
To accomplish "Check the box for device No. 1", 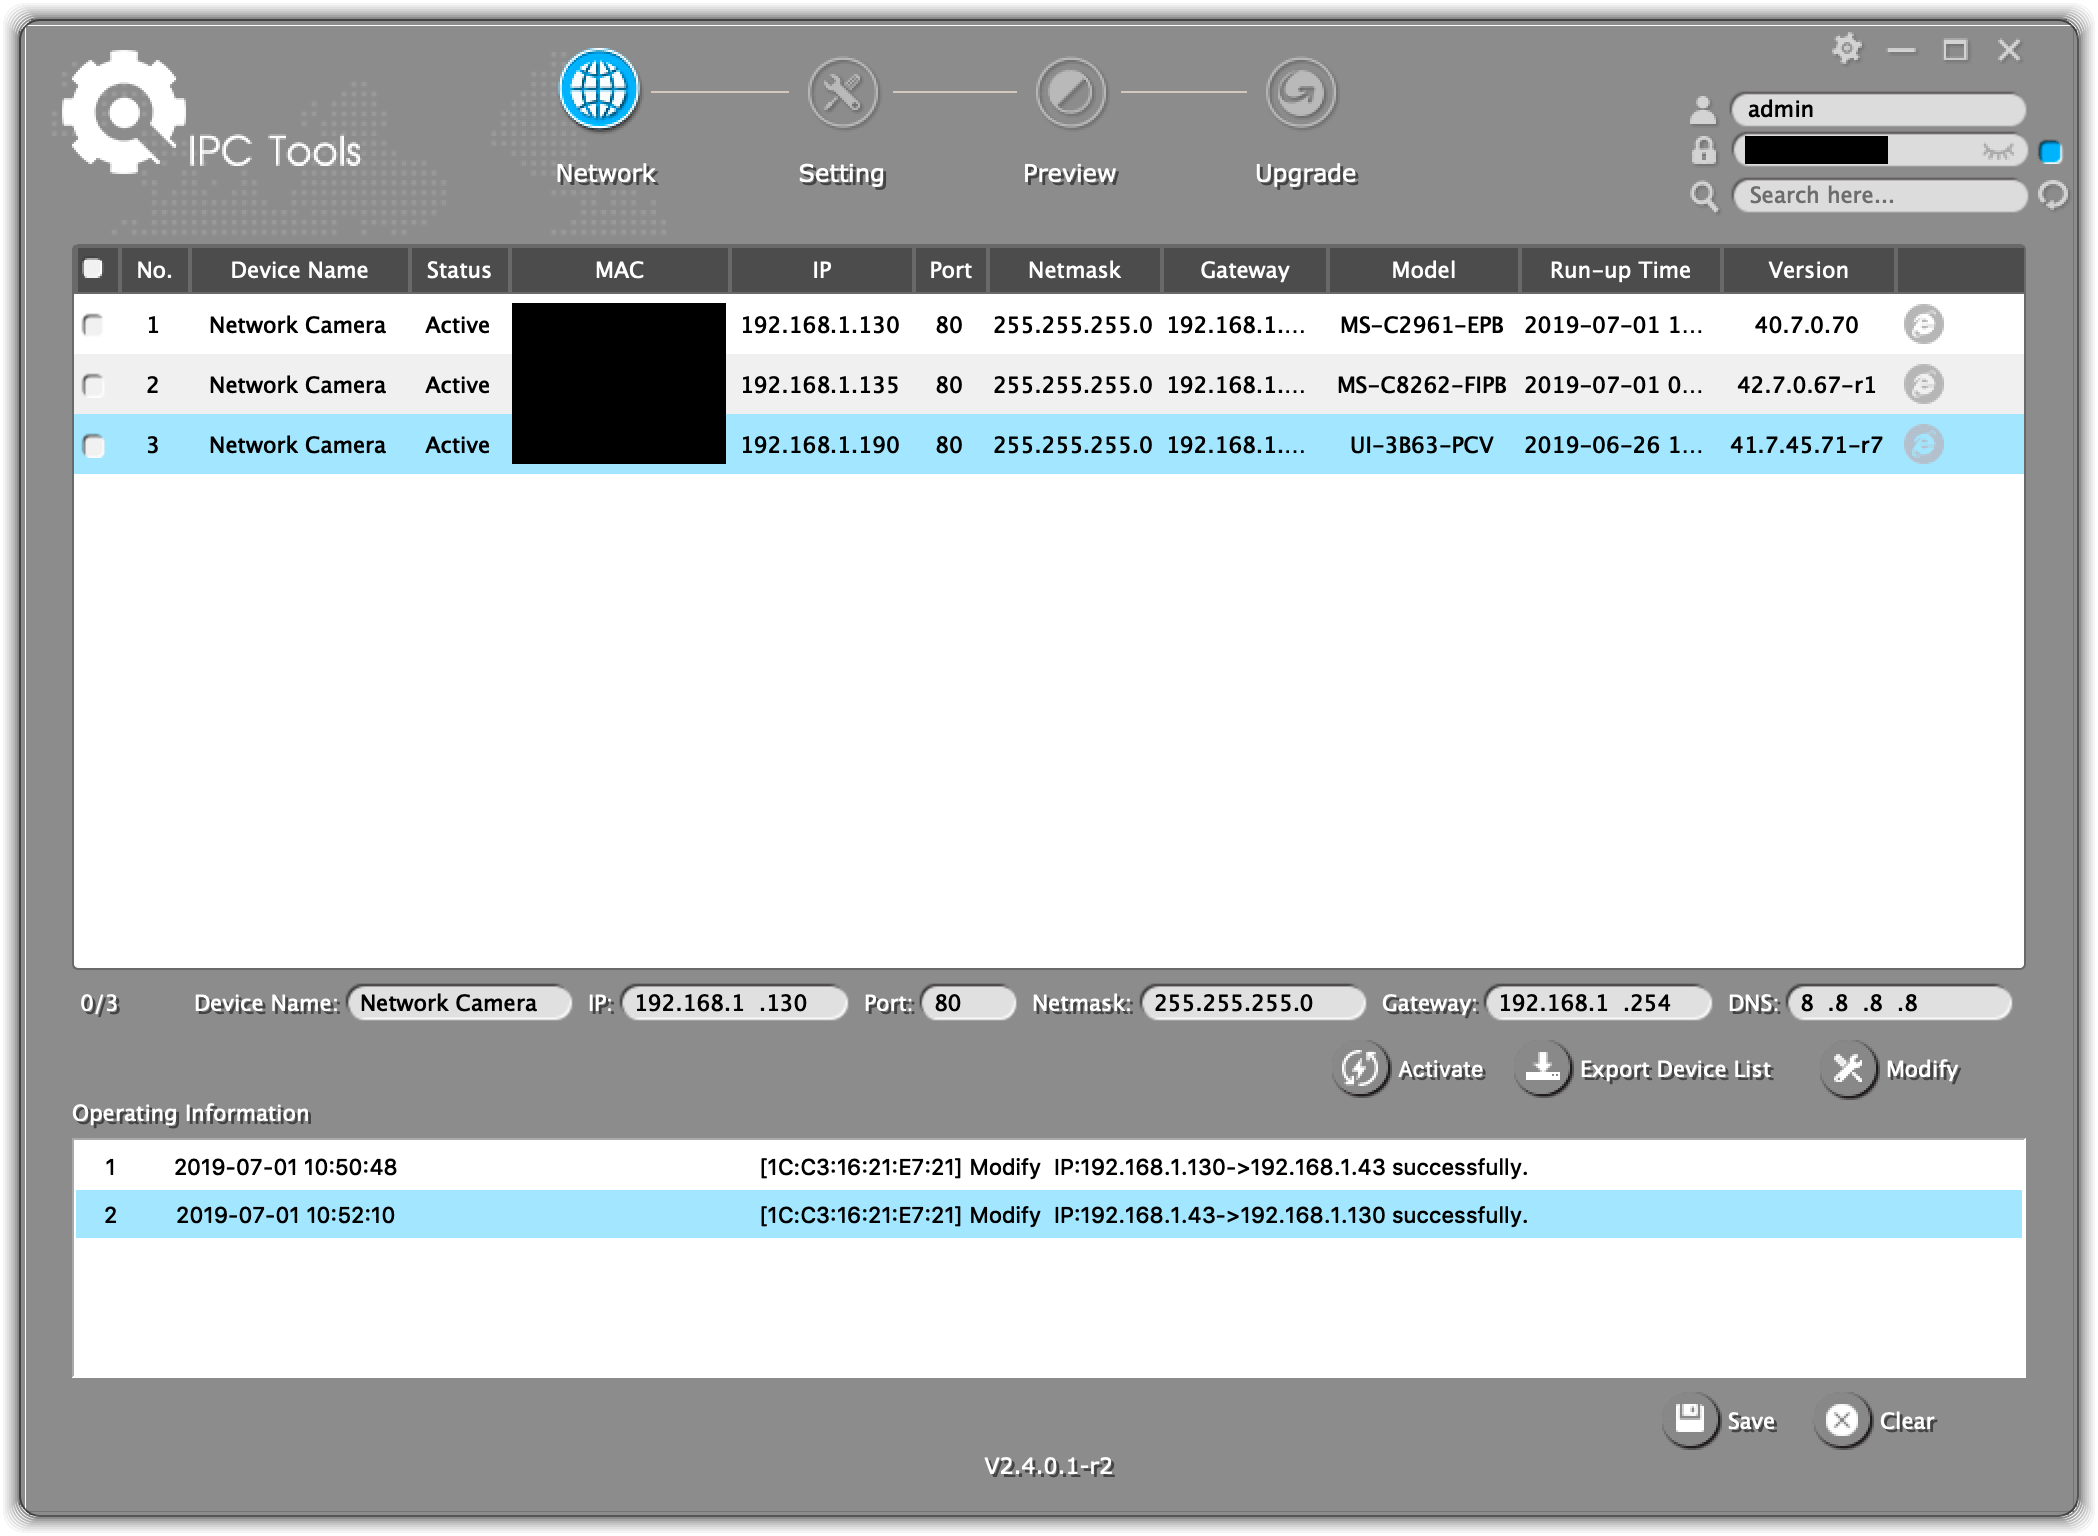I will 95,325.
